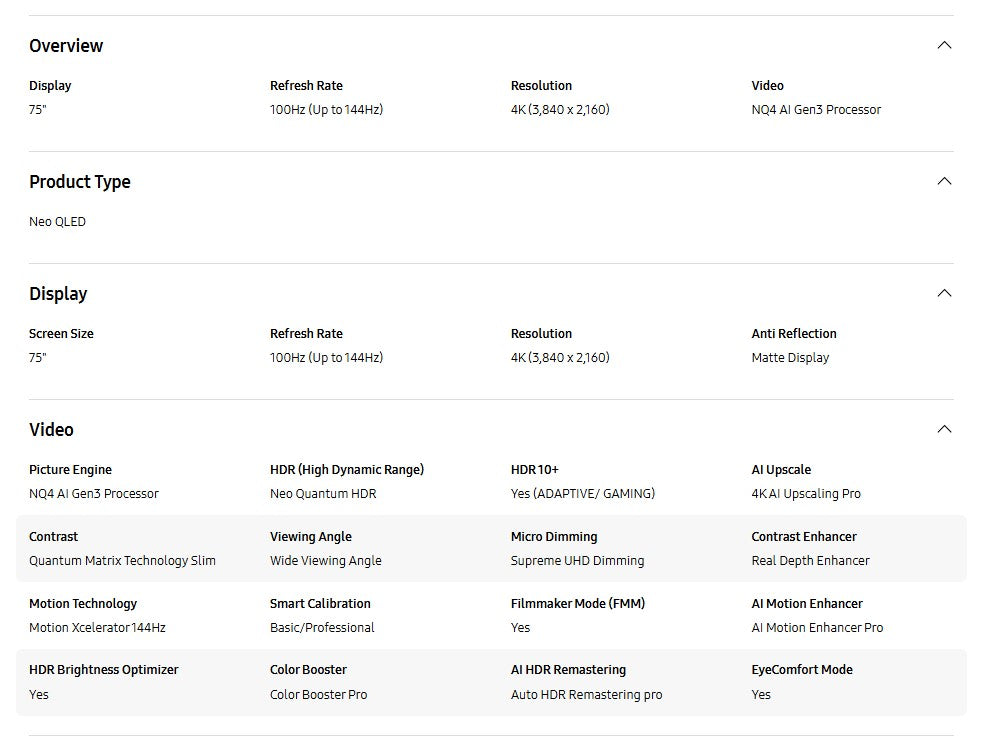Click the Anti Reflection label
Image resolution: width=988 pixels, height=742 pixels.
(794, 334)
